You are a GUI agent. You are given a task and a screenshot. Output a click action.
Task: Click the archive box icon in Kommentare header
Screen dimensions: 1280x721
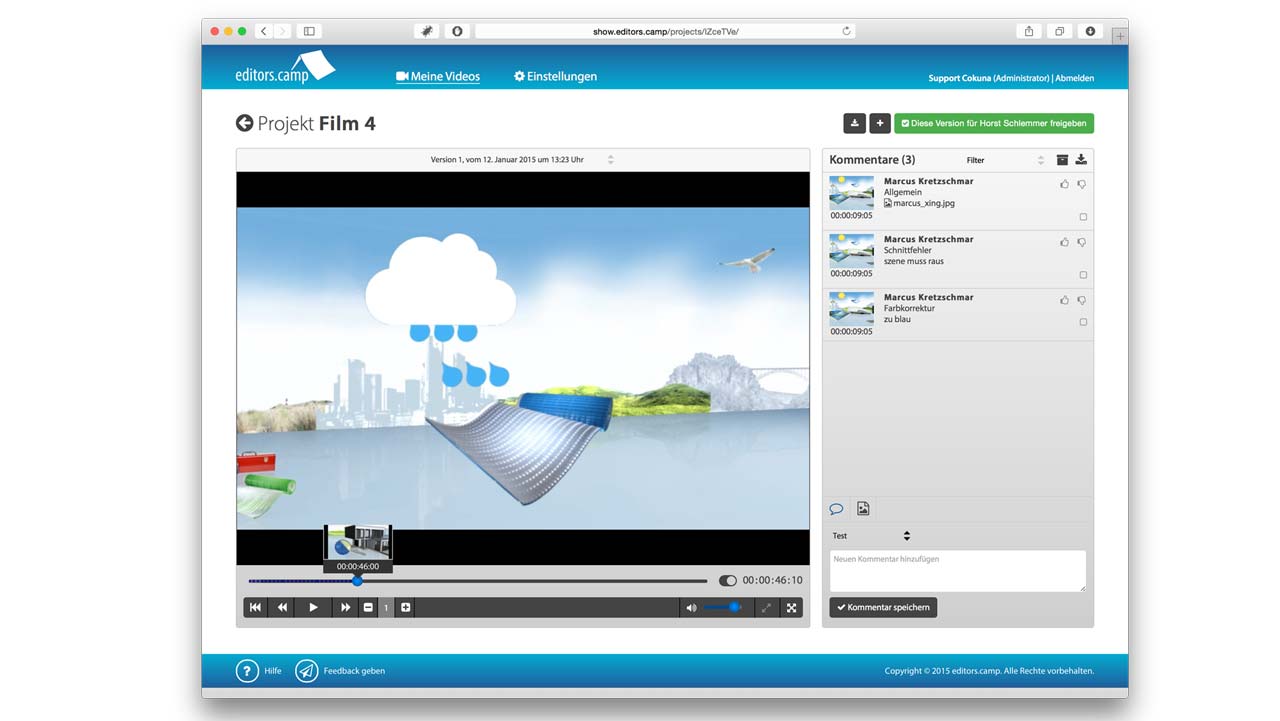[1063, 160]
